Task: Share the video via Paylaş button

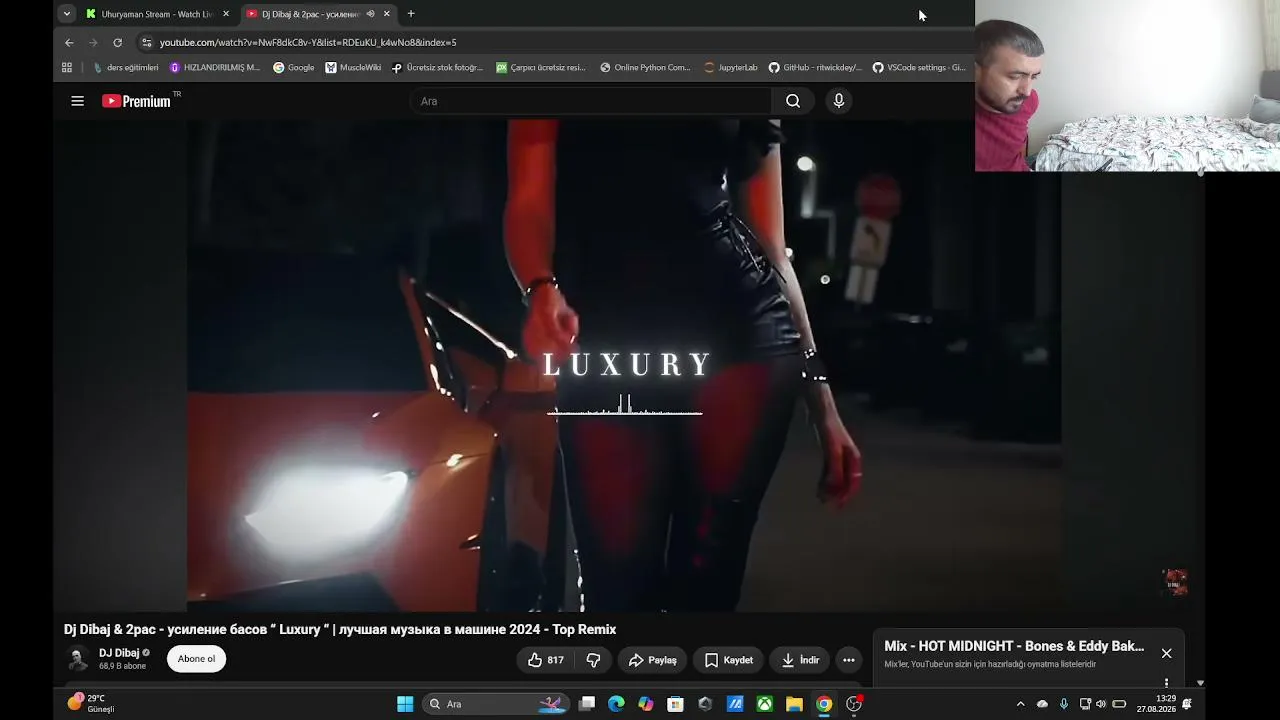Action: tap(653, 660)
